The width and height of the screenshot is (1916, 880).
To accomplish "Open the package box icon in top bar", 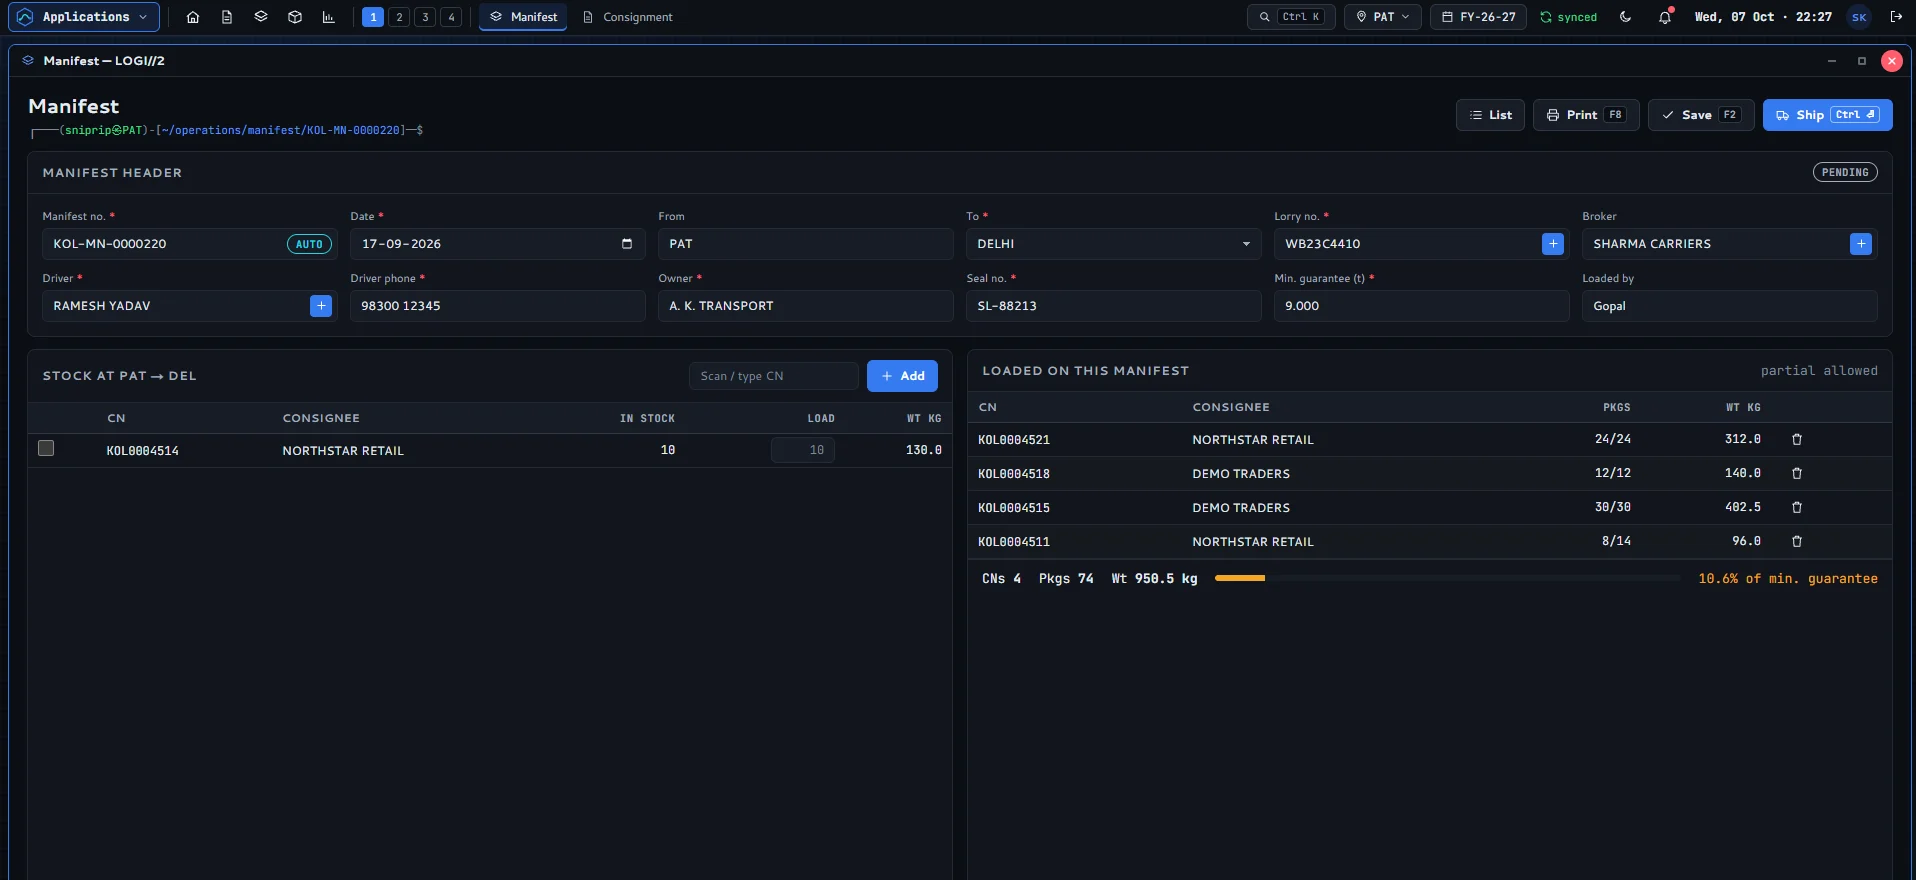I will [295, 17].
